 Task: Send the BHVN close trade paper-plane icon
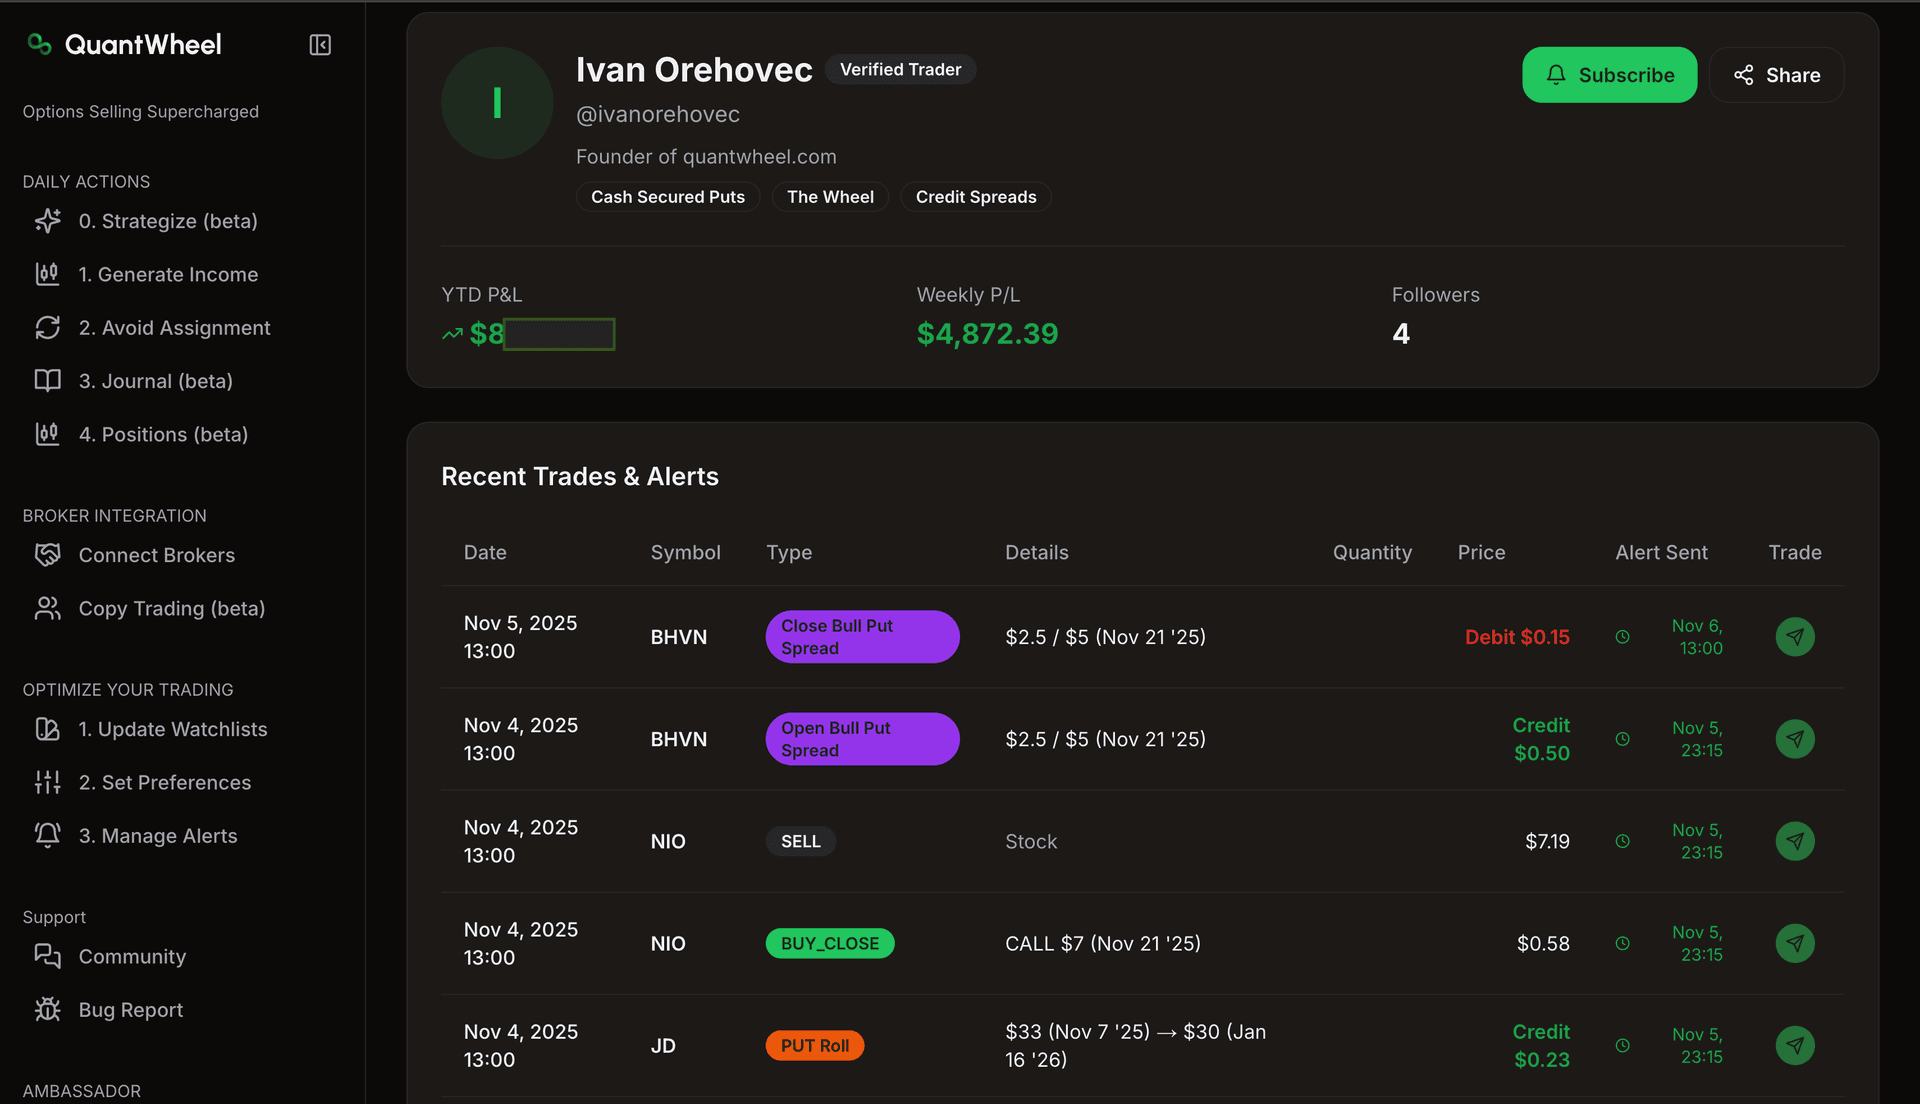click(1795, 636)
